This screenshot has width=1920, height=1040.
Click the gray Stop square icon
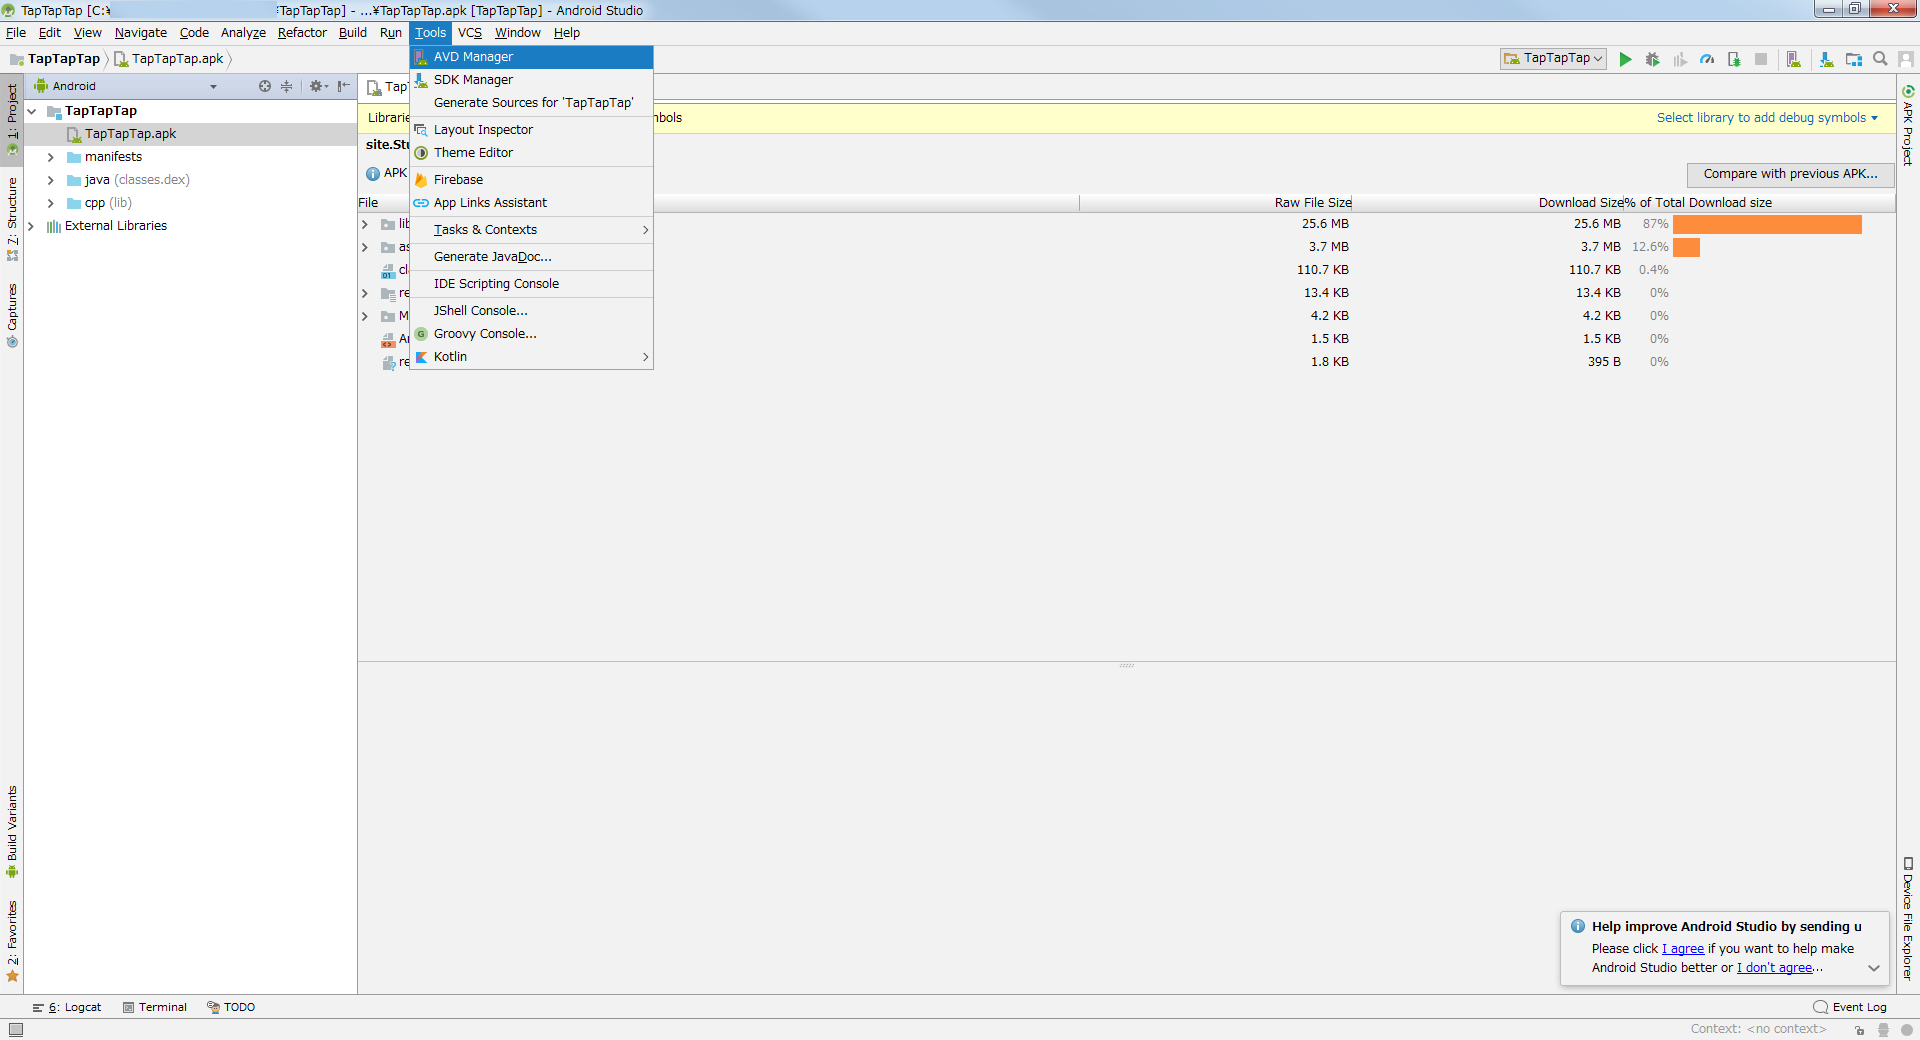tap(1761, 59)
